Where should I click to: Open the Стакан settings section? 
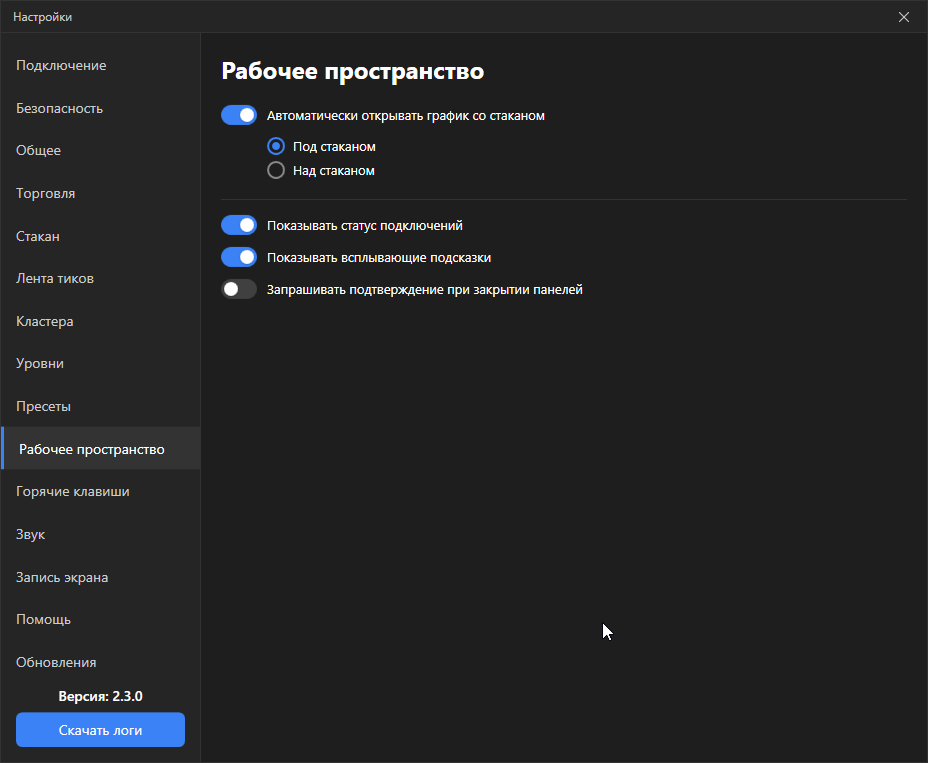[x=101, y=236]
